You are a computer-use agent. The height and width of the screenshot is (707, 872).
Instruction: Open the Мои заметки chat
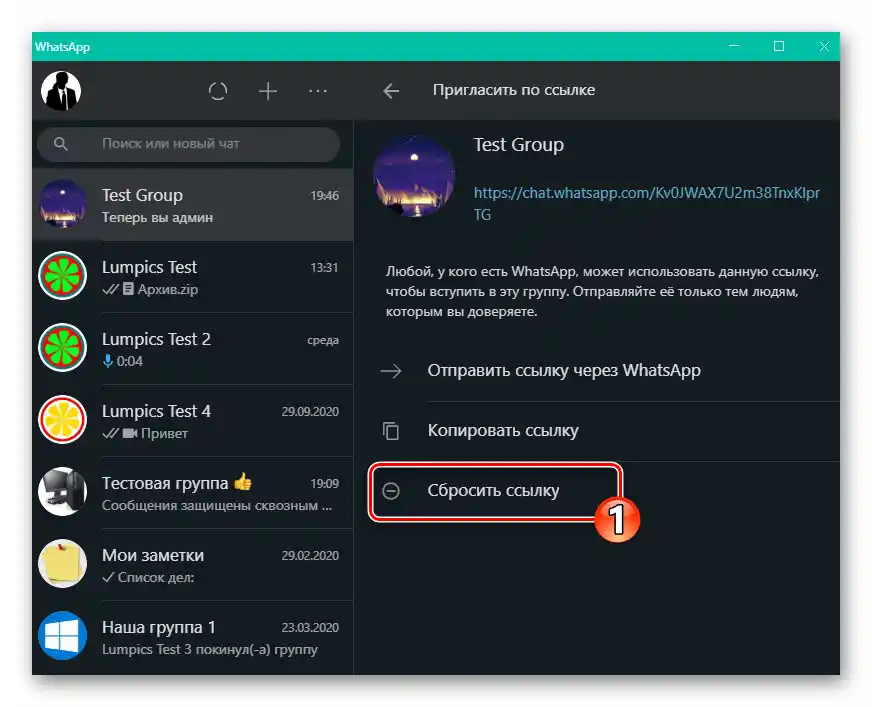193,565
